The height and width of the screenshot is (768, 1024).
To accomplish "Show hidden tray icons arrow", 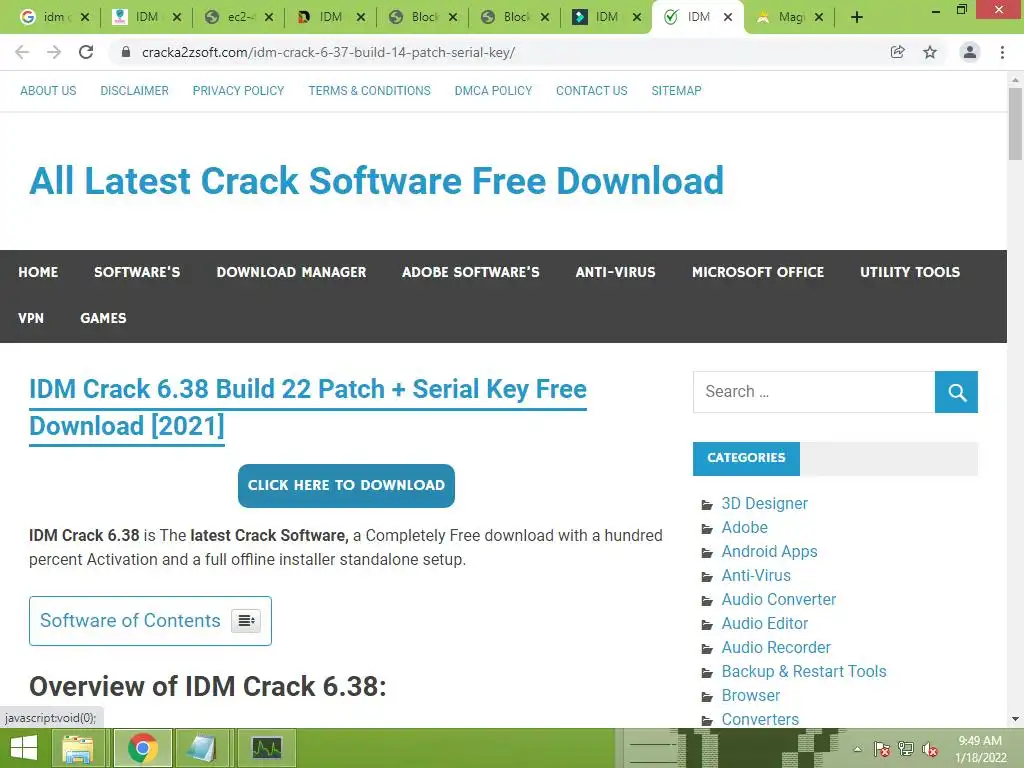I will [x=857, y=749].
